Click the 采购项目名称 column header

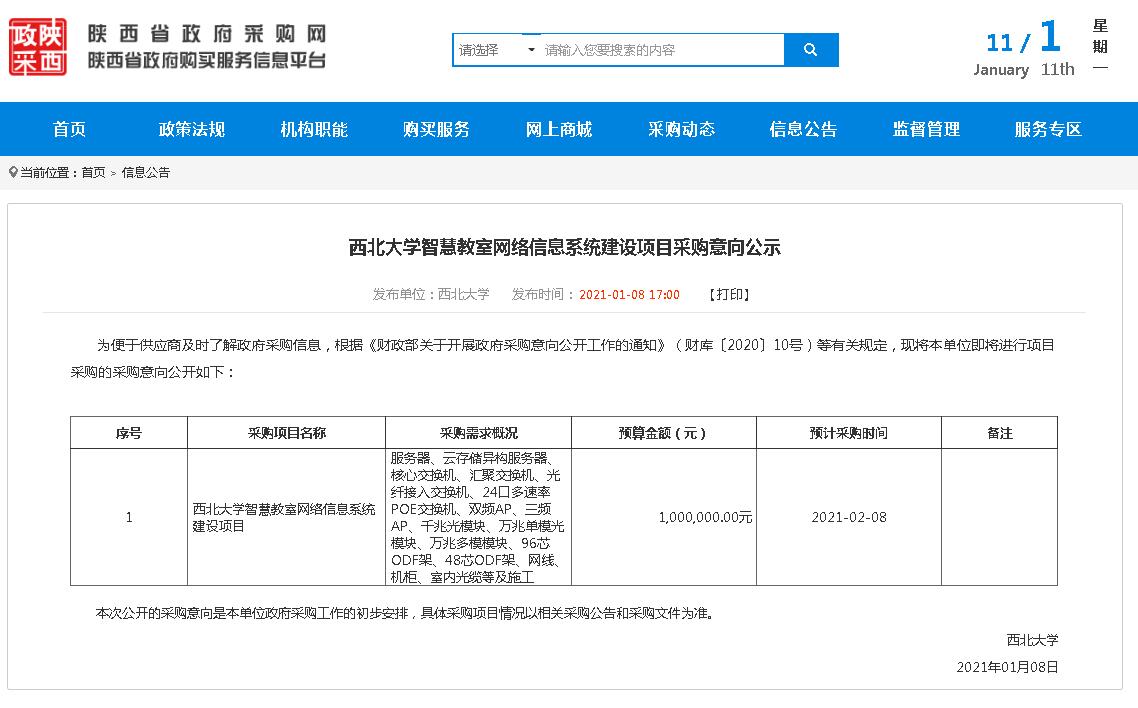pos(286,433)
